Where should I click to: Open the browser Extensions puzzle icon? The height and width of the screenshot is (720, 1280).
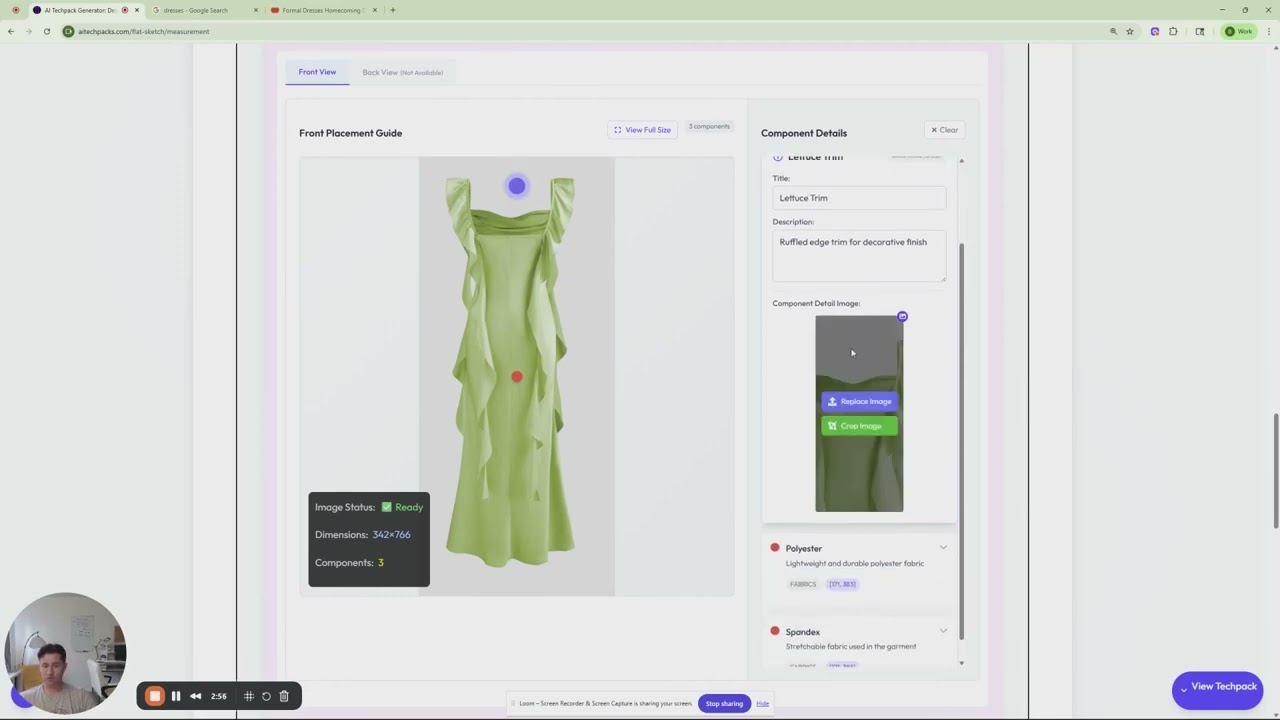1173,31
